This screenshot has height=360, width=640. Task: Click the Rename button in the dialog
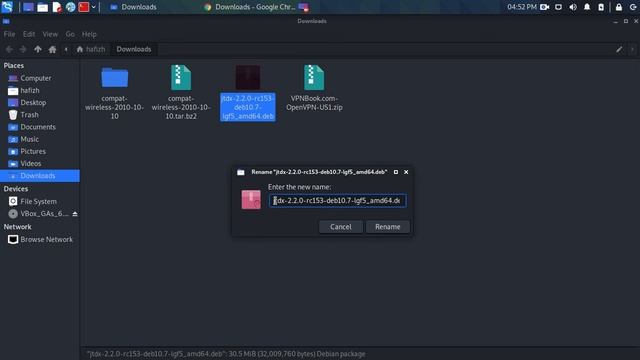[x=387, y=227]
